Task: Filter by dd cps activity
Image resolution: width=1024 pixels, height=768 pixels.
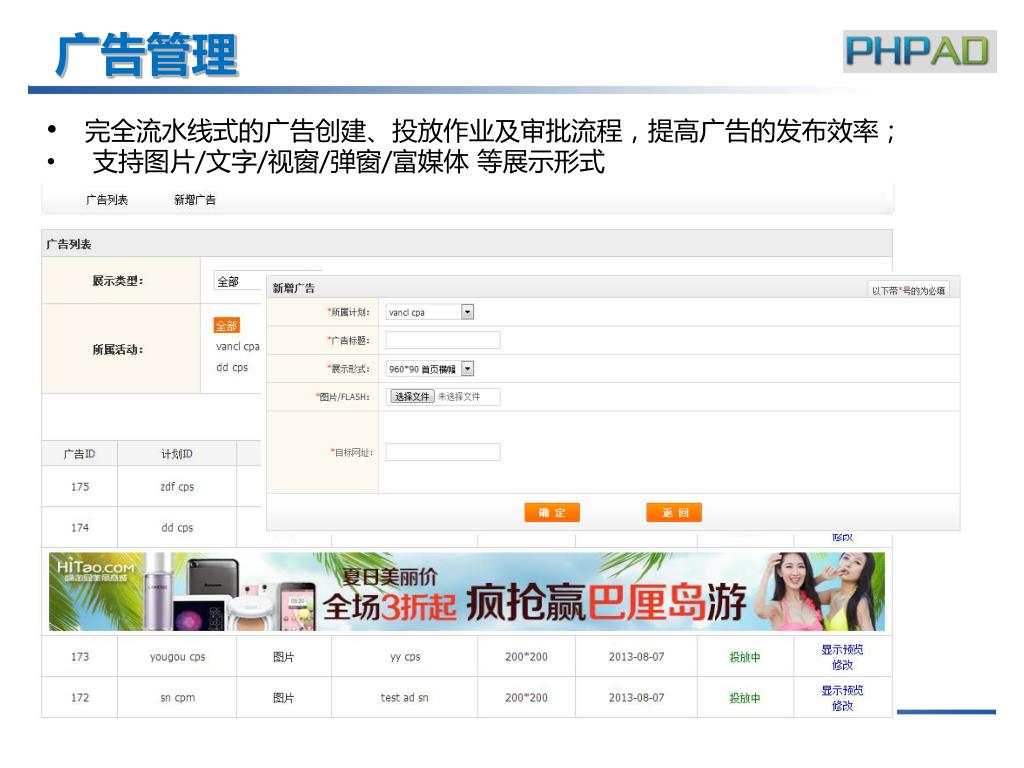Action: (x=232, y=367)
